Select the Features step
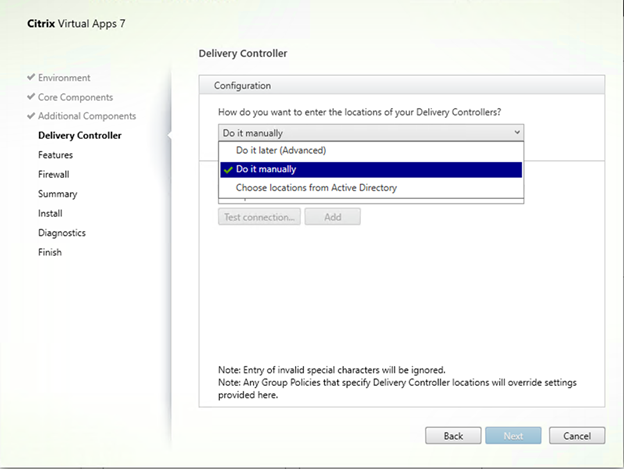624x469 pixels. pos(56,155)
